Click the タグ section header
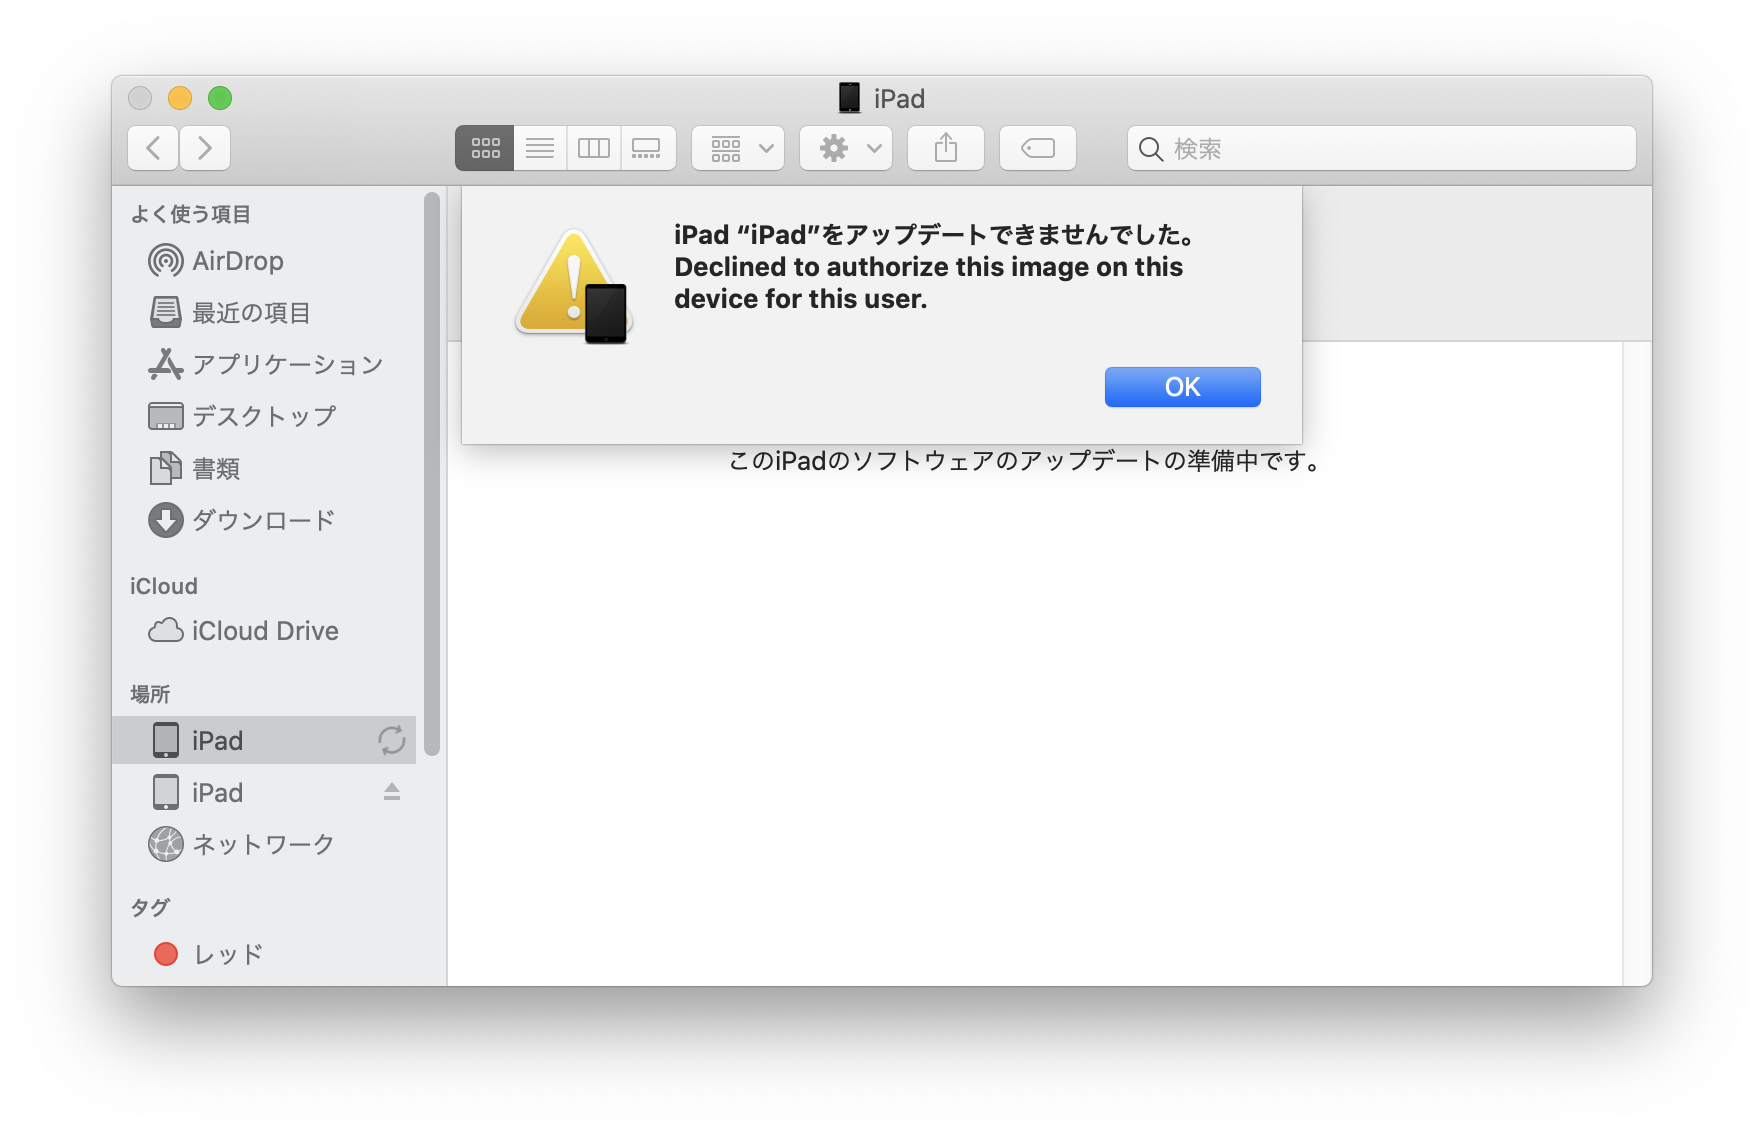 (150, 907)
